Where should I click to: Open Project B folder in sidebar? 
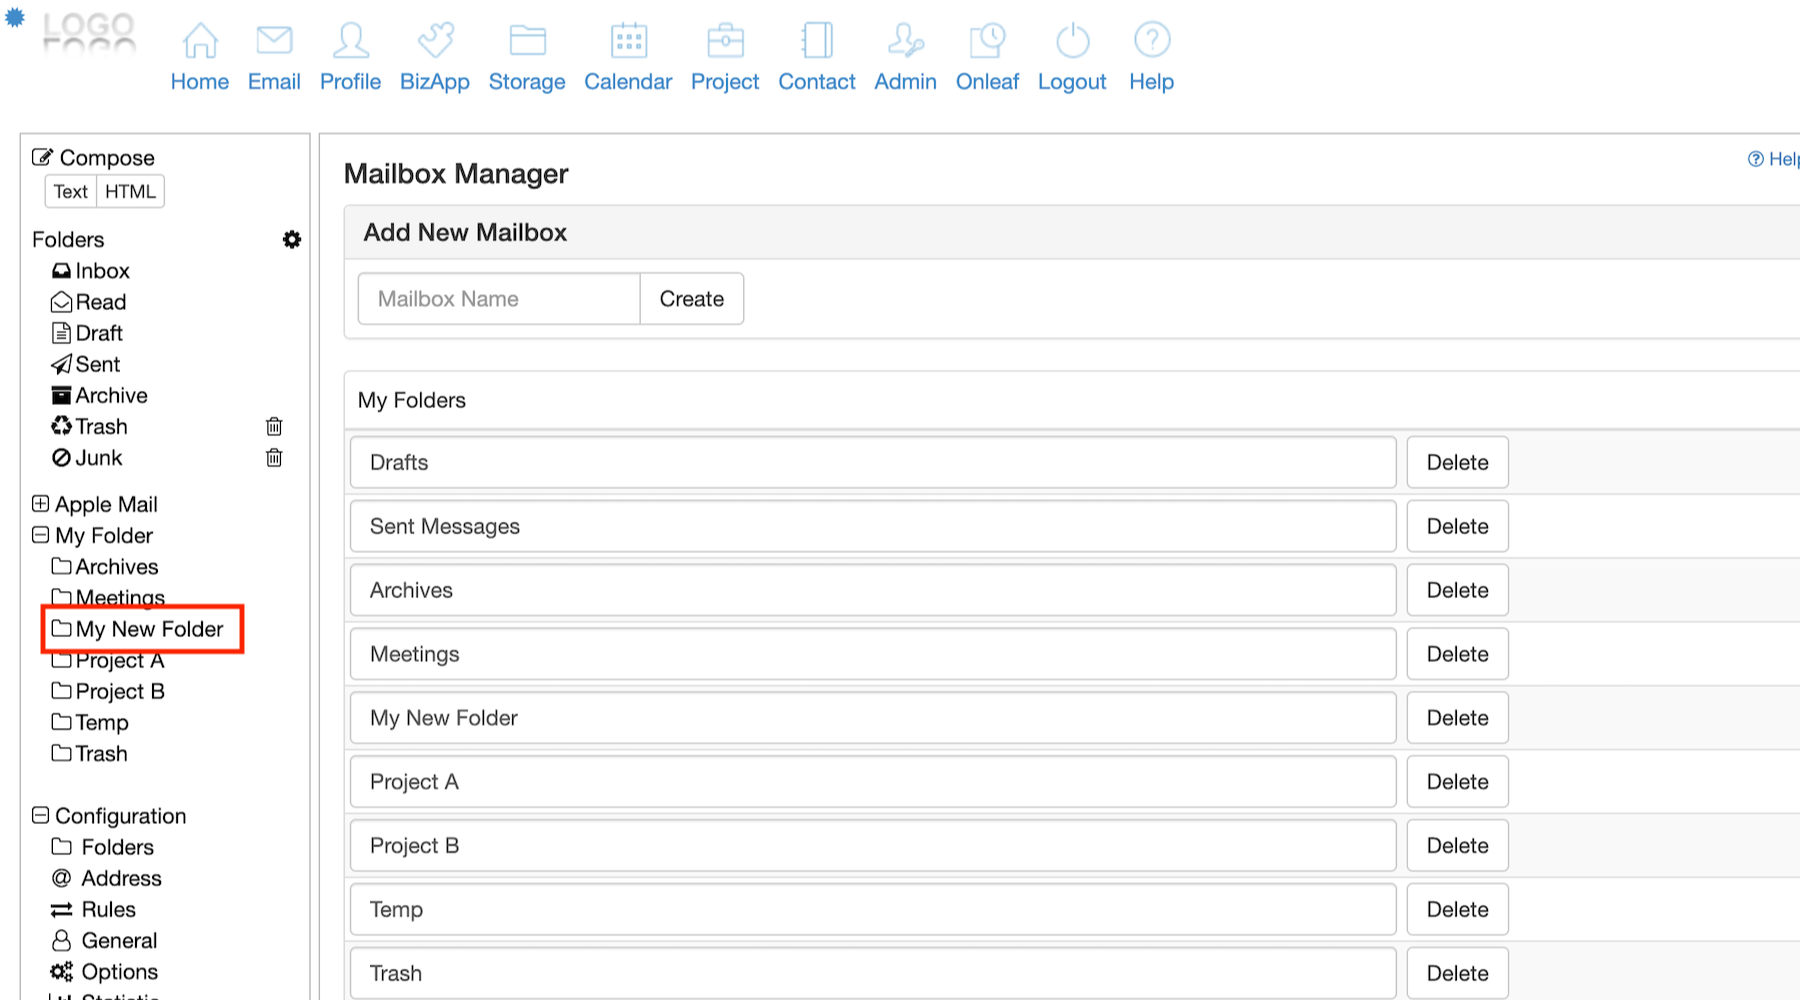(x=119, y=691)
